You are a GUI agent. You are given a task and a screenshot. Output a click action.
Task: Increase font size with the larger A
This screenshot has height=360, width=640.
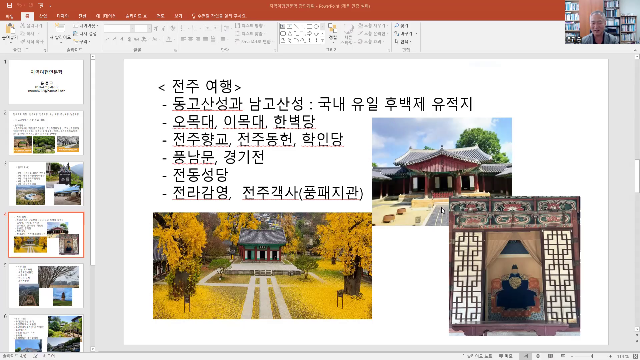pos(156,29)
